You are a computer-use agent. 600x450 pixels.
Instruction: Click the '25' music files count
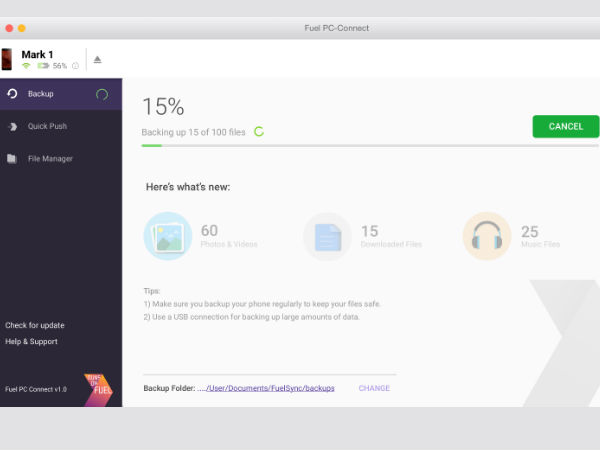coord(530,232)
